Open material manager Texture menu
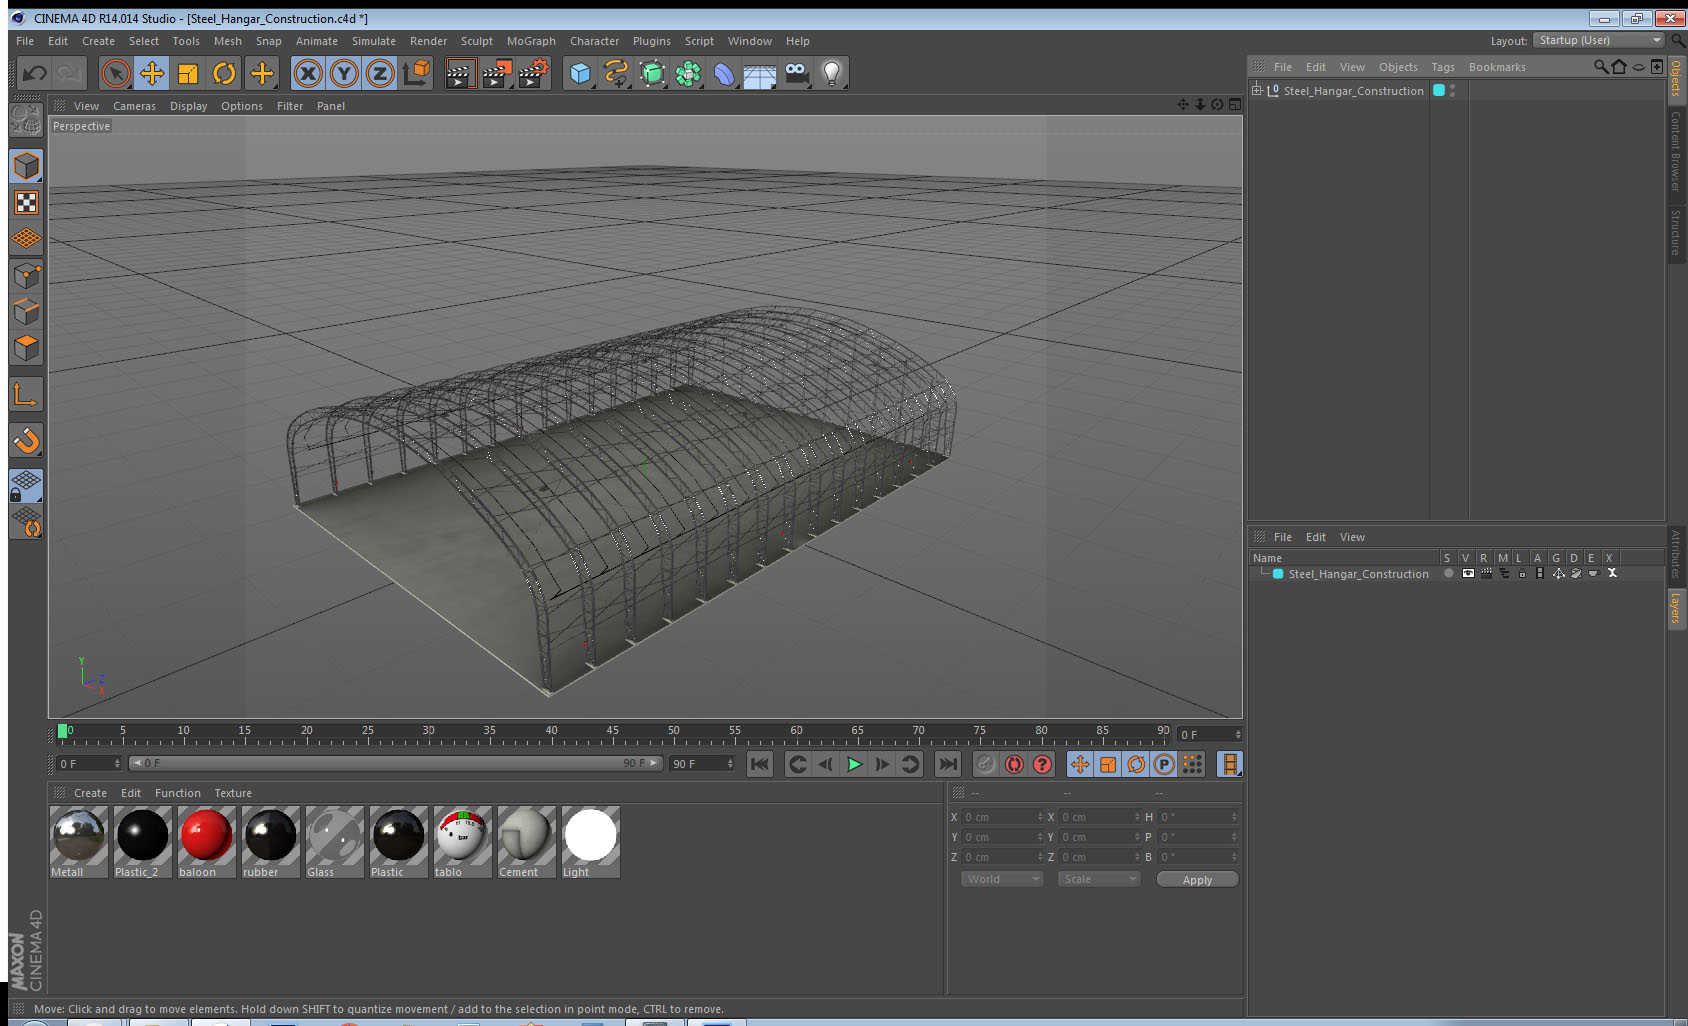Viewport: 1688px width, 1026px height. 233,793
